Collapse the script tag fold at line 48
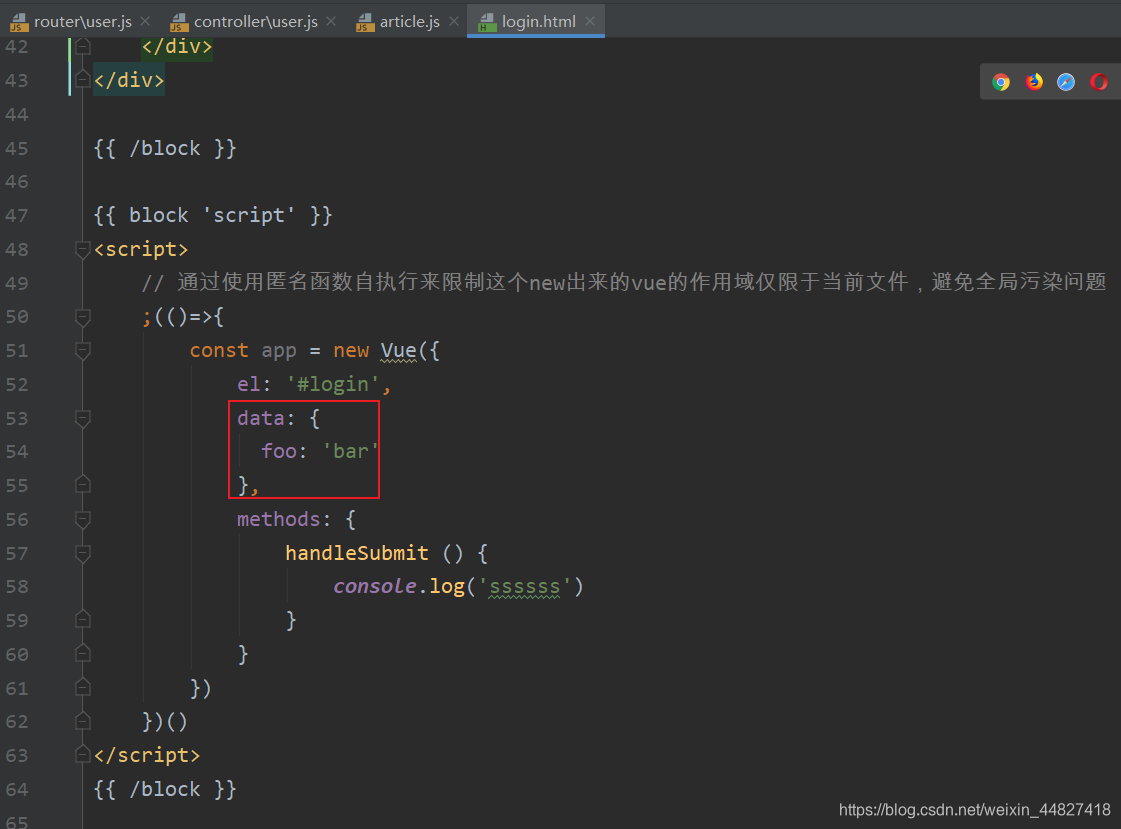This screenshot has height=829, width=1121. (83, 249)
